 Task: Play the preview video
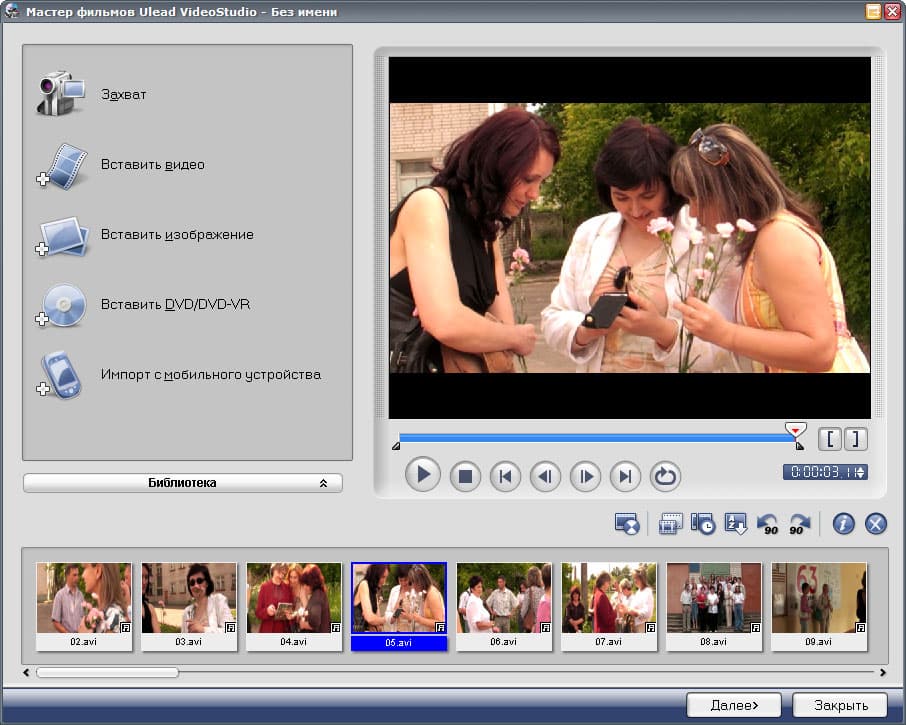(423, 475)
